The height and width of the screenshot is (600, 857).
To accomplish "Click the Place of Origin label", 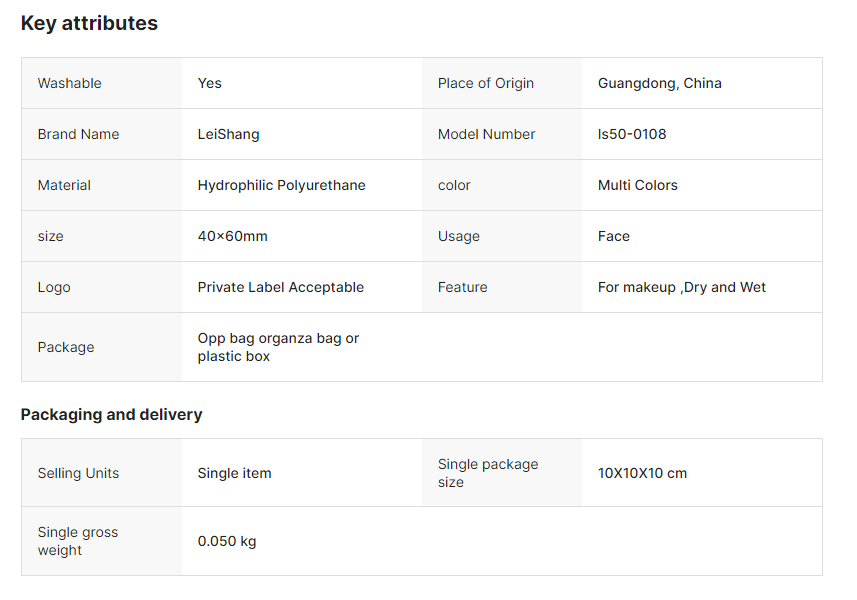I will [485, 83].
